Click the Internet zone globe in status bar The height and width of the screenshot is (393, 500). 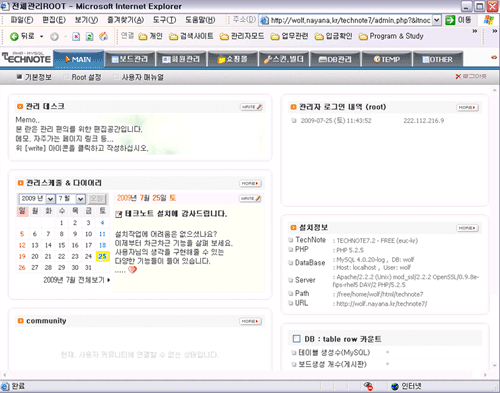tap(395, 387)
